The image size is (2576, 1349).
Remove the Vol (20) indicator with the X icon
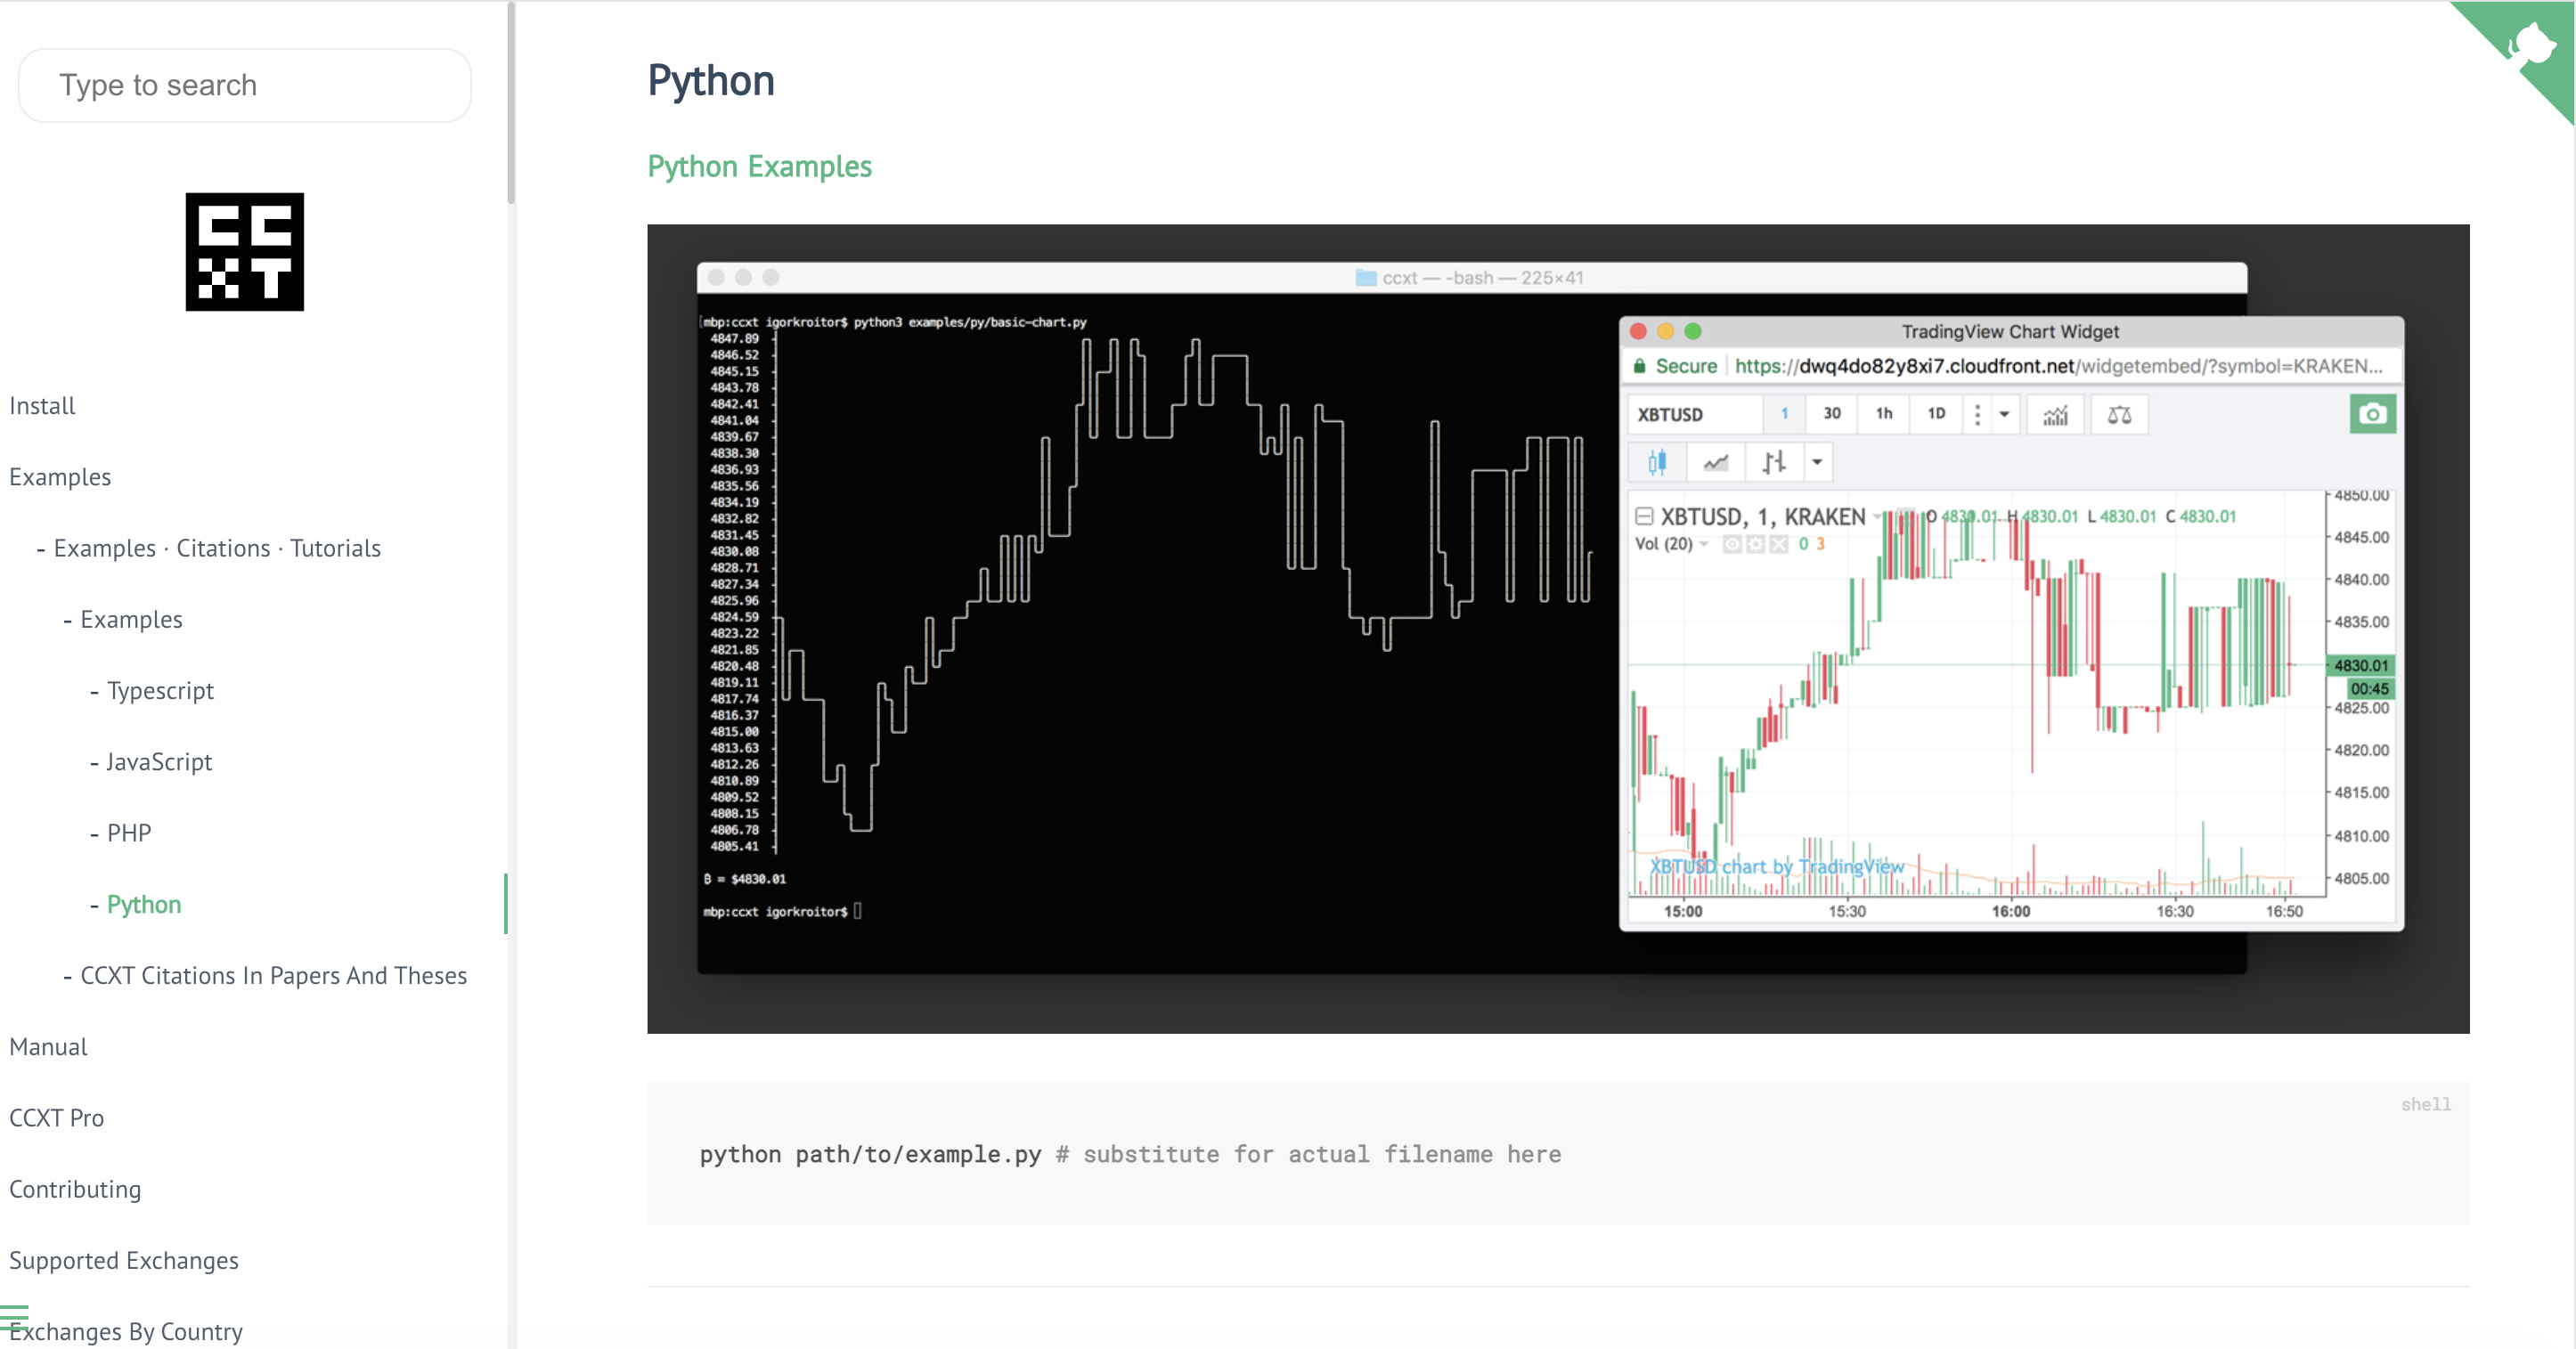tap(1779, 546)
